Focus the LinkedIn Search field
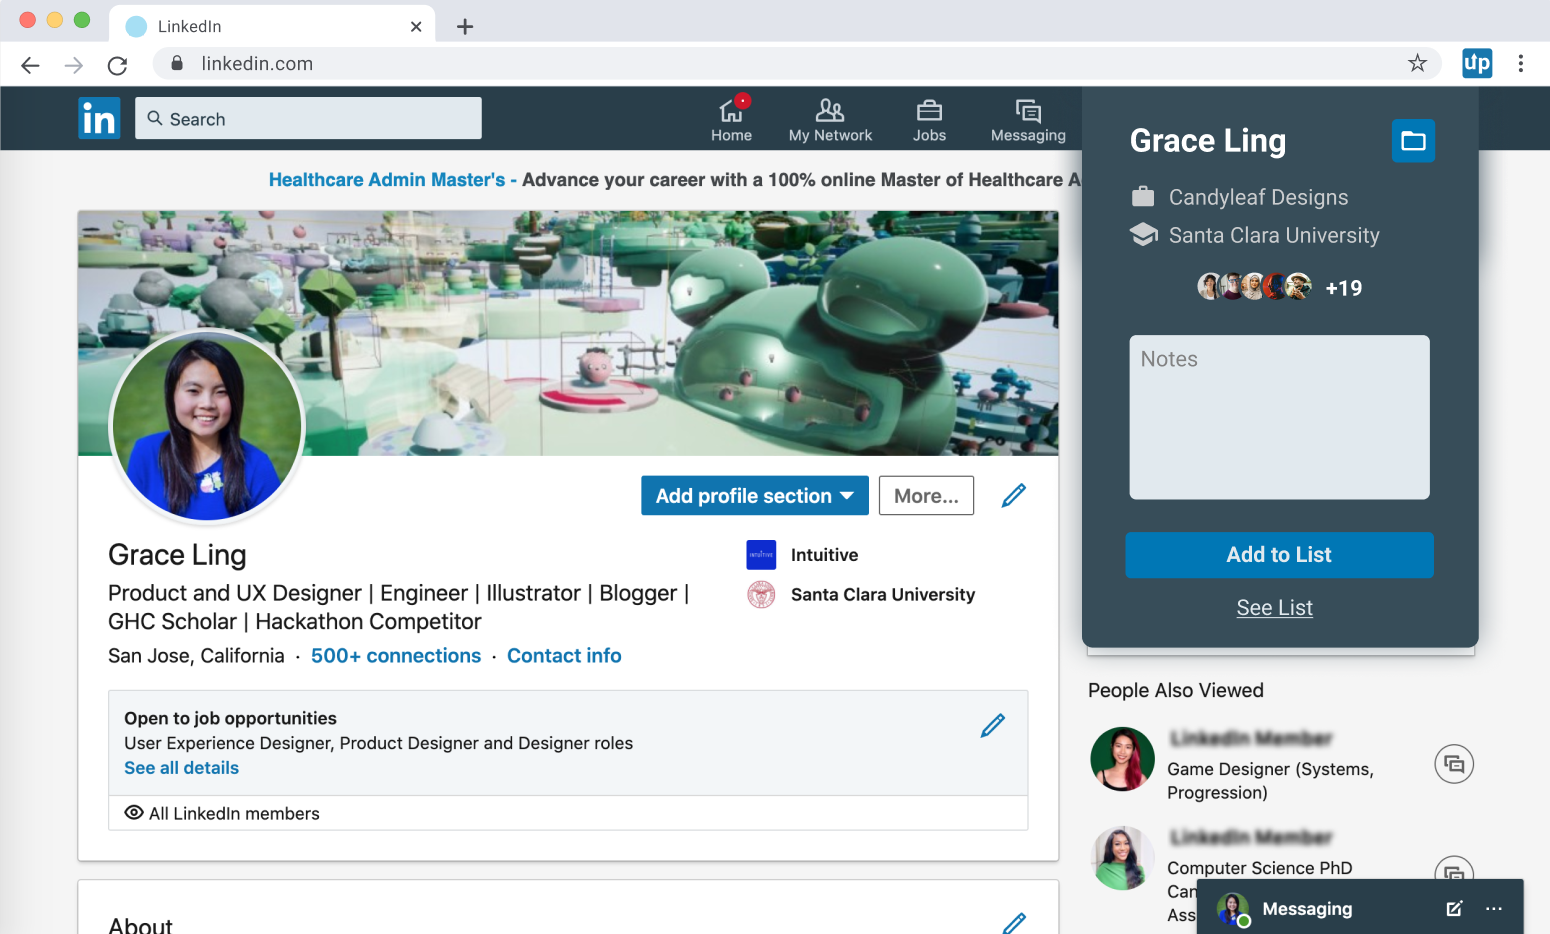Screen dimensions: 1550x934 (308, 118)
